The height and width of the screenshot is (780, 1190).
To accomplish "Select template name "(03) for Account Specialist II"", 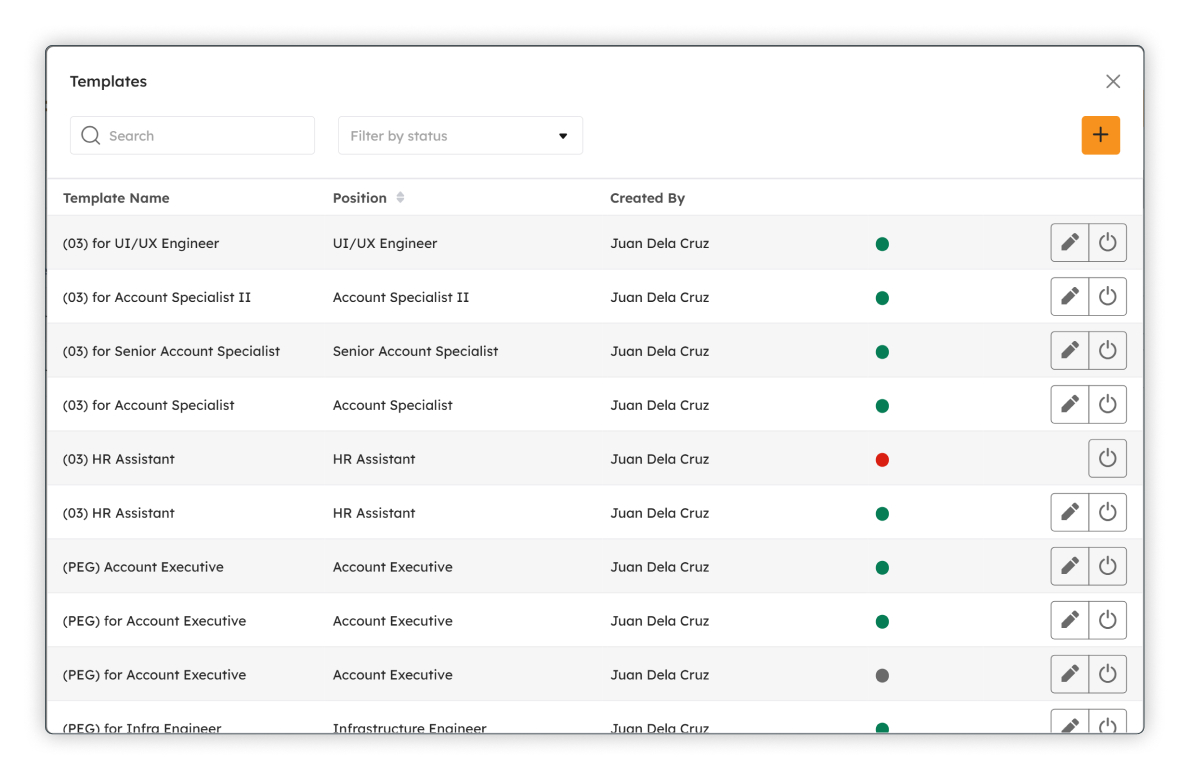I will point(156,297).
